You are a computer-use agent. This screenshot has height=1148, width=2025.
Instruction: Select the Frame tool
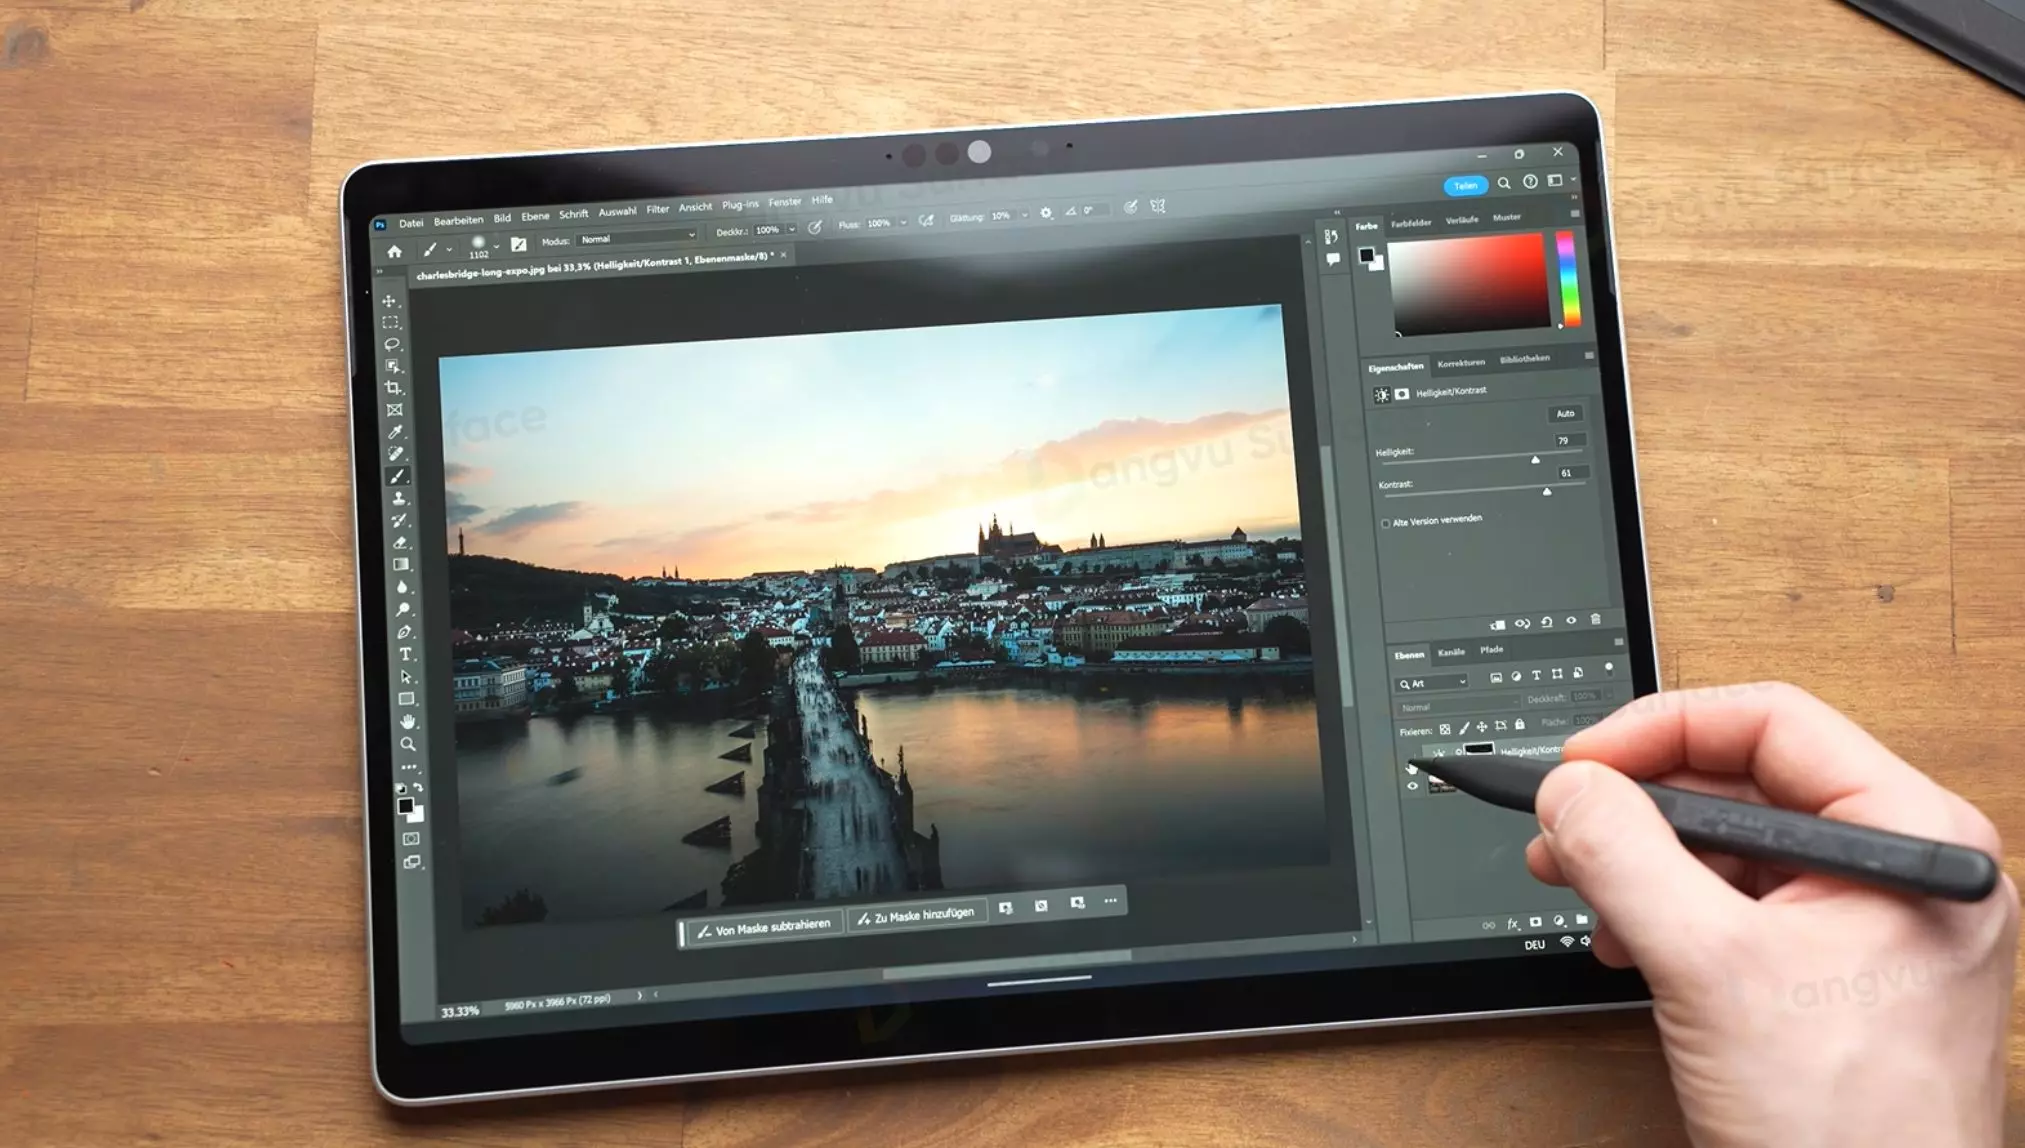click(x=395, y=410)
